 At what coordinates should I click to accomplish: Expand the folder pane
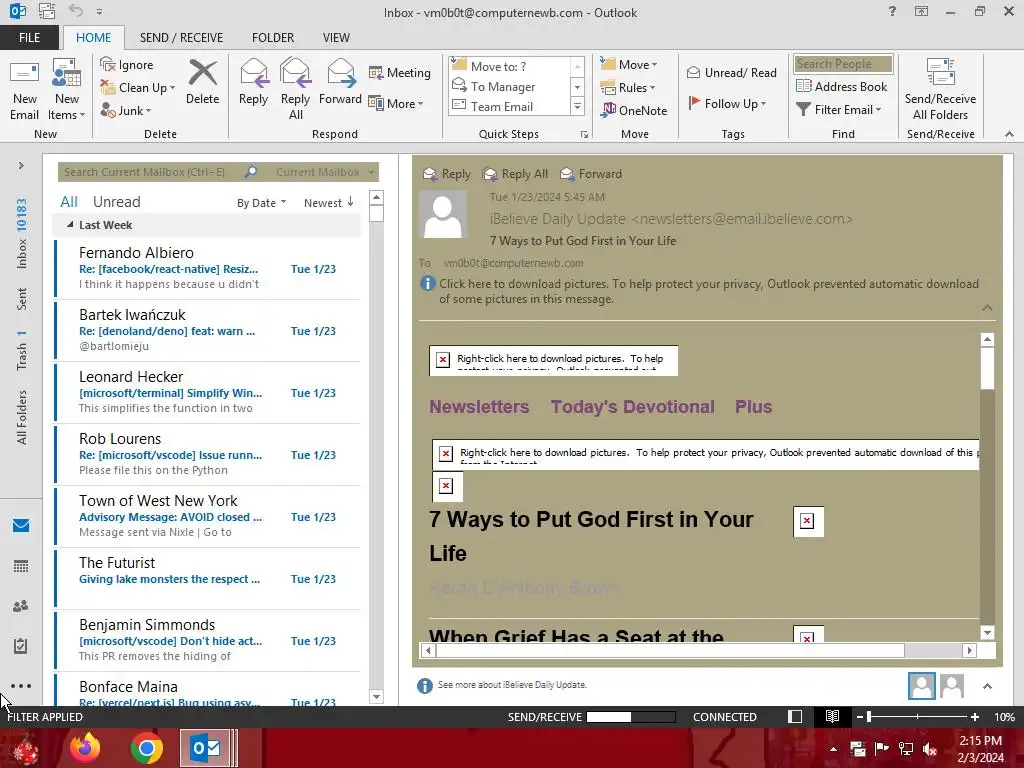21,166
